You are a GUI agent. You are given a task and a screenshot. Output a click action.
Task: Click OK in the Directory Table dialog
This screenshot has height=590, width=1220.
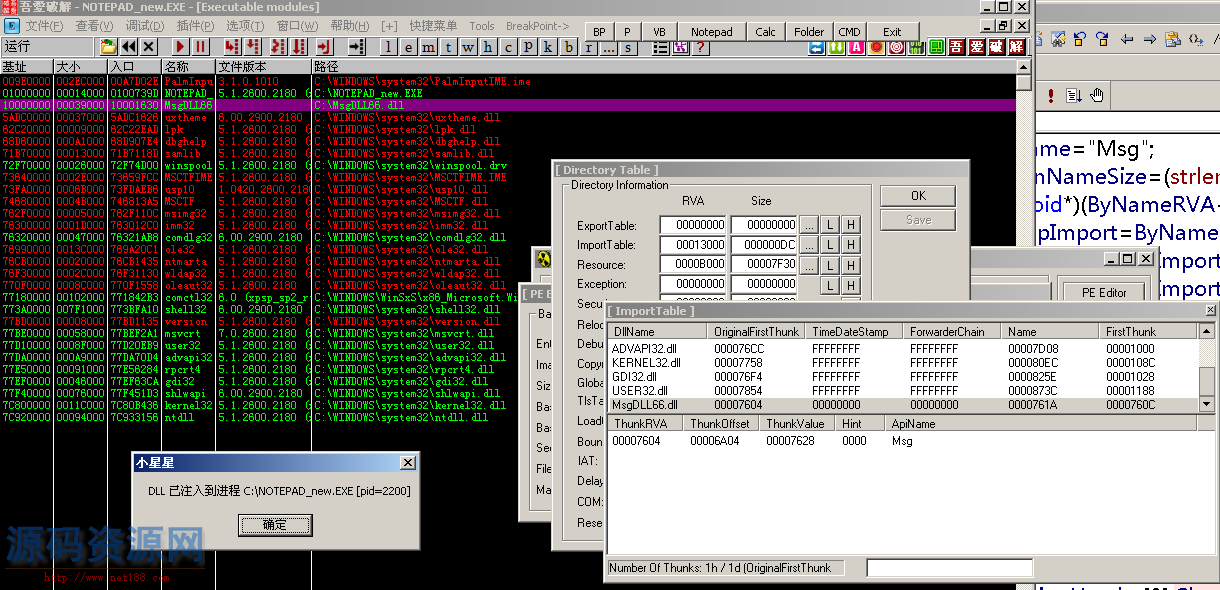917,196
